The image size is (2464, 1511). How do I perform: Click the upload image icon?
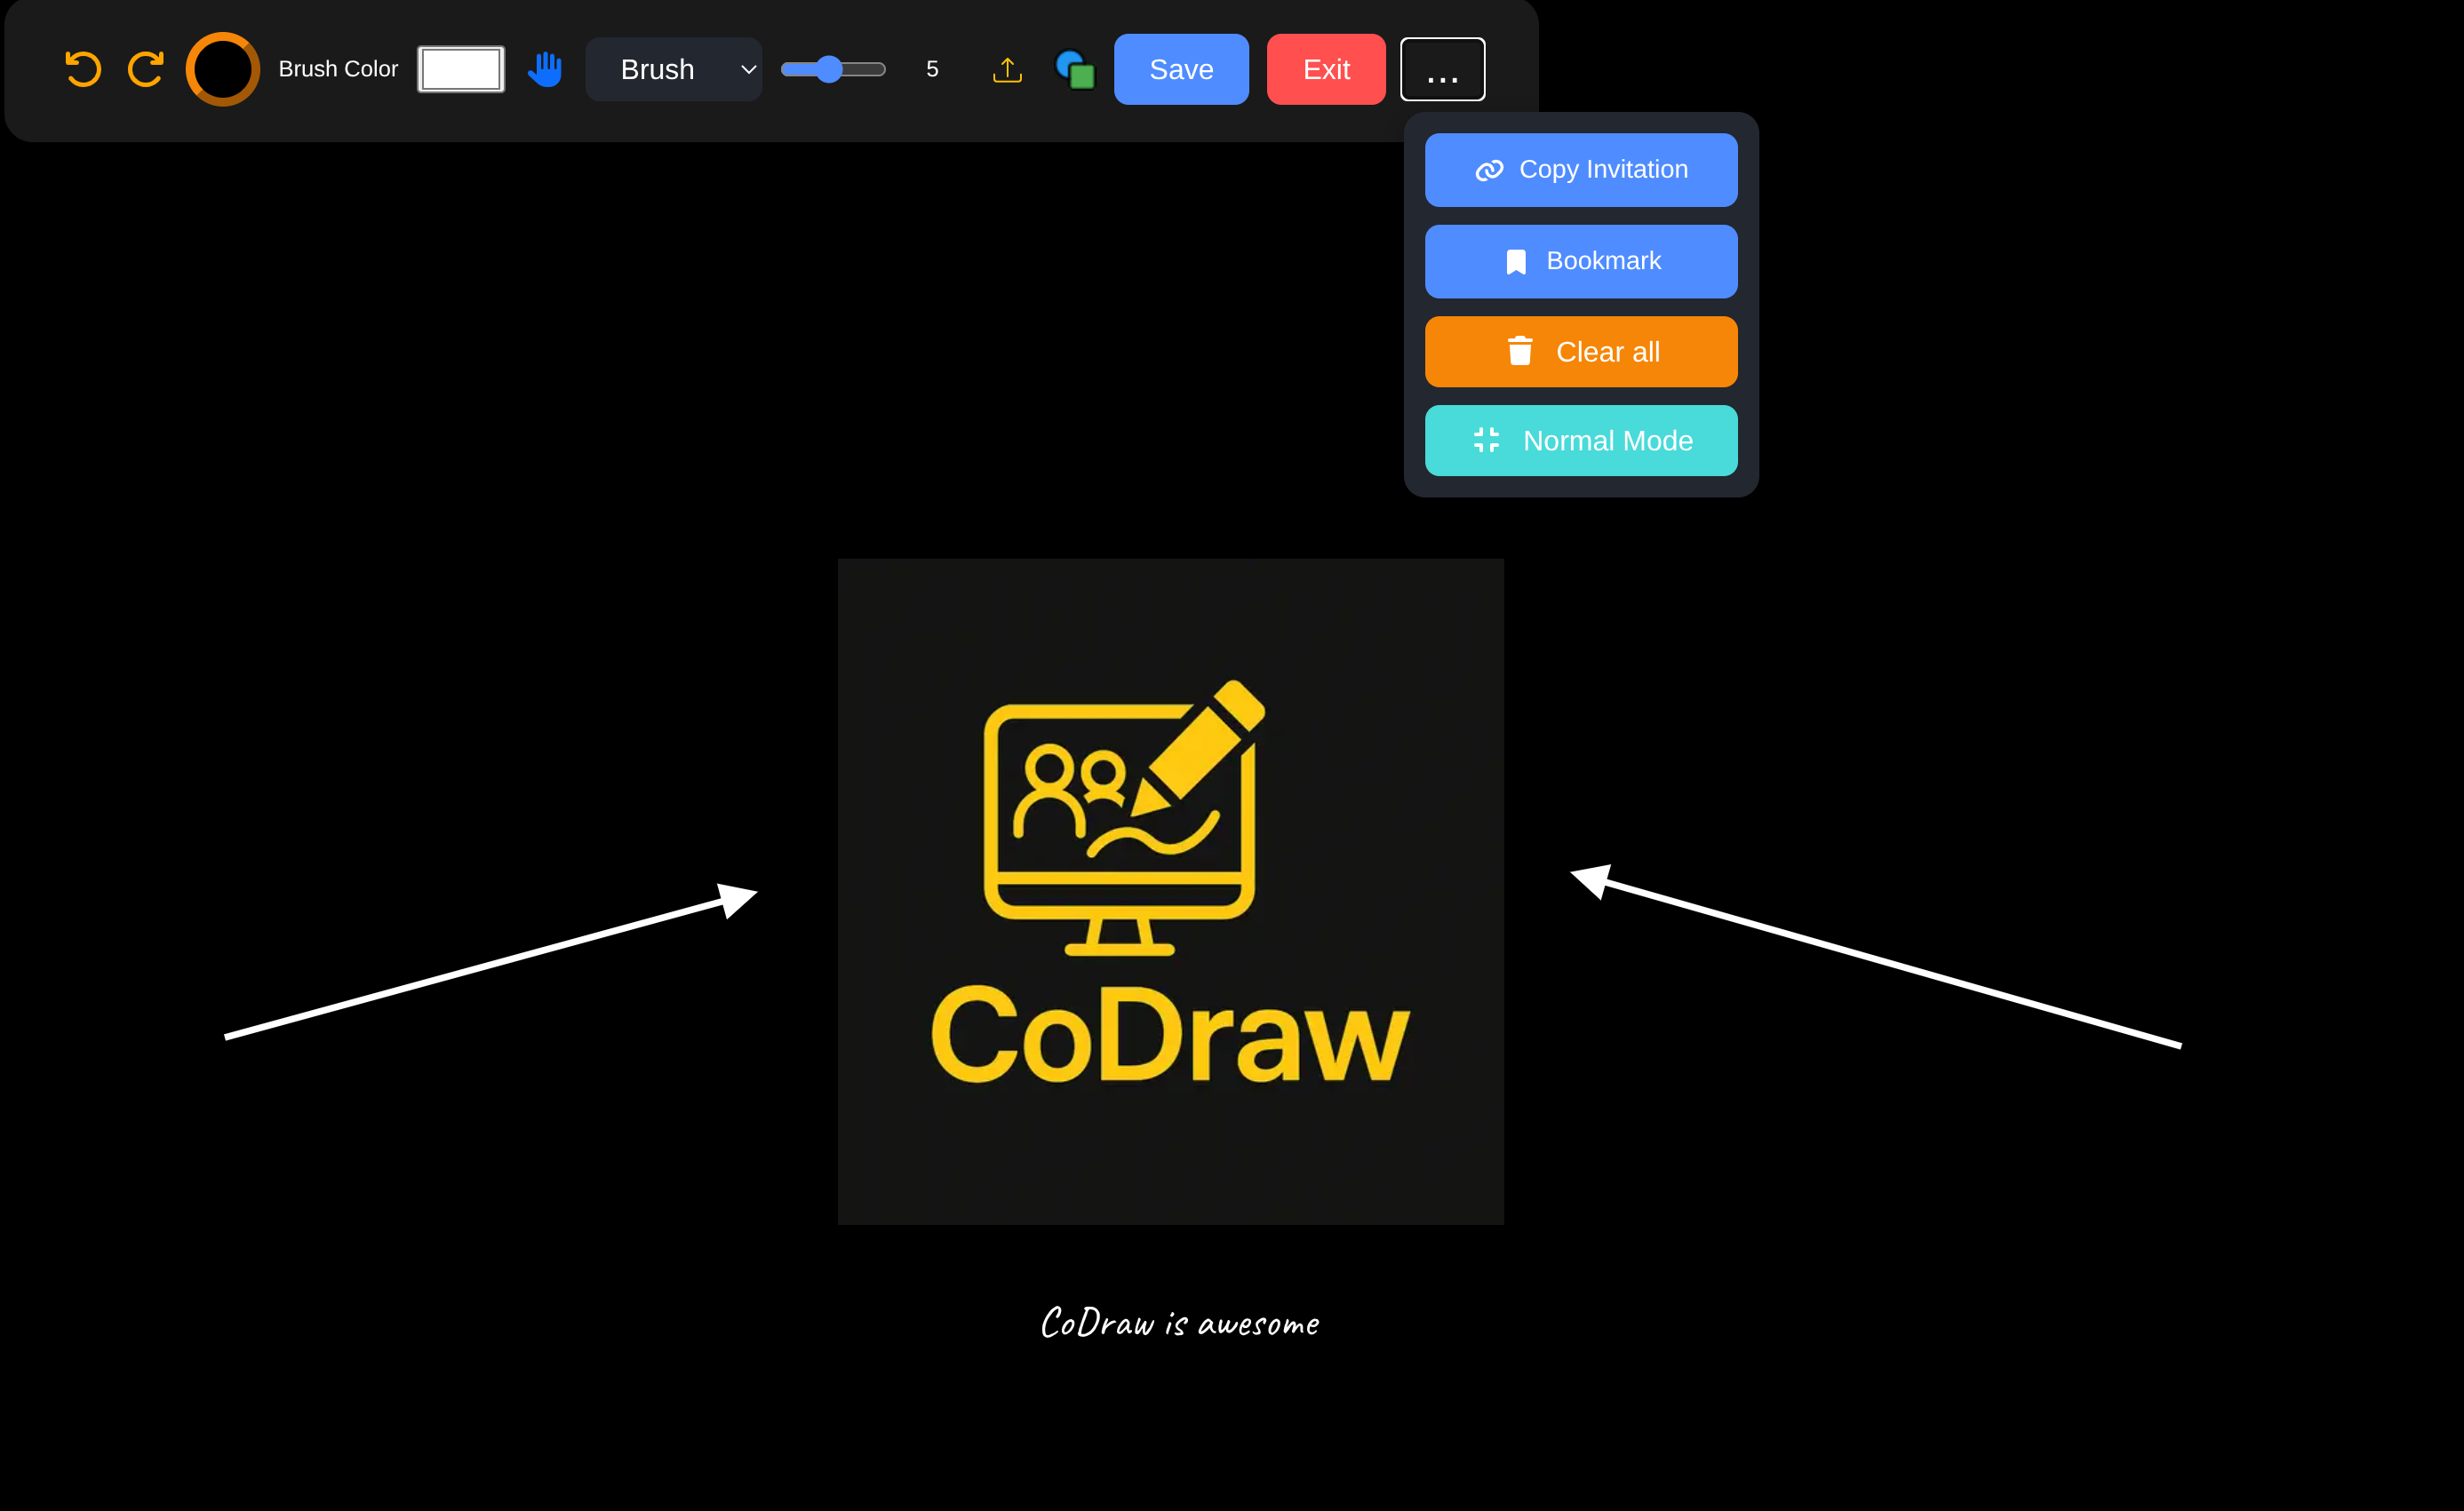click(x=1007, y=69)
